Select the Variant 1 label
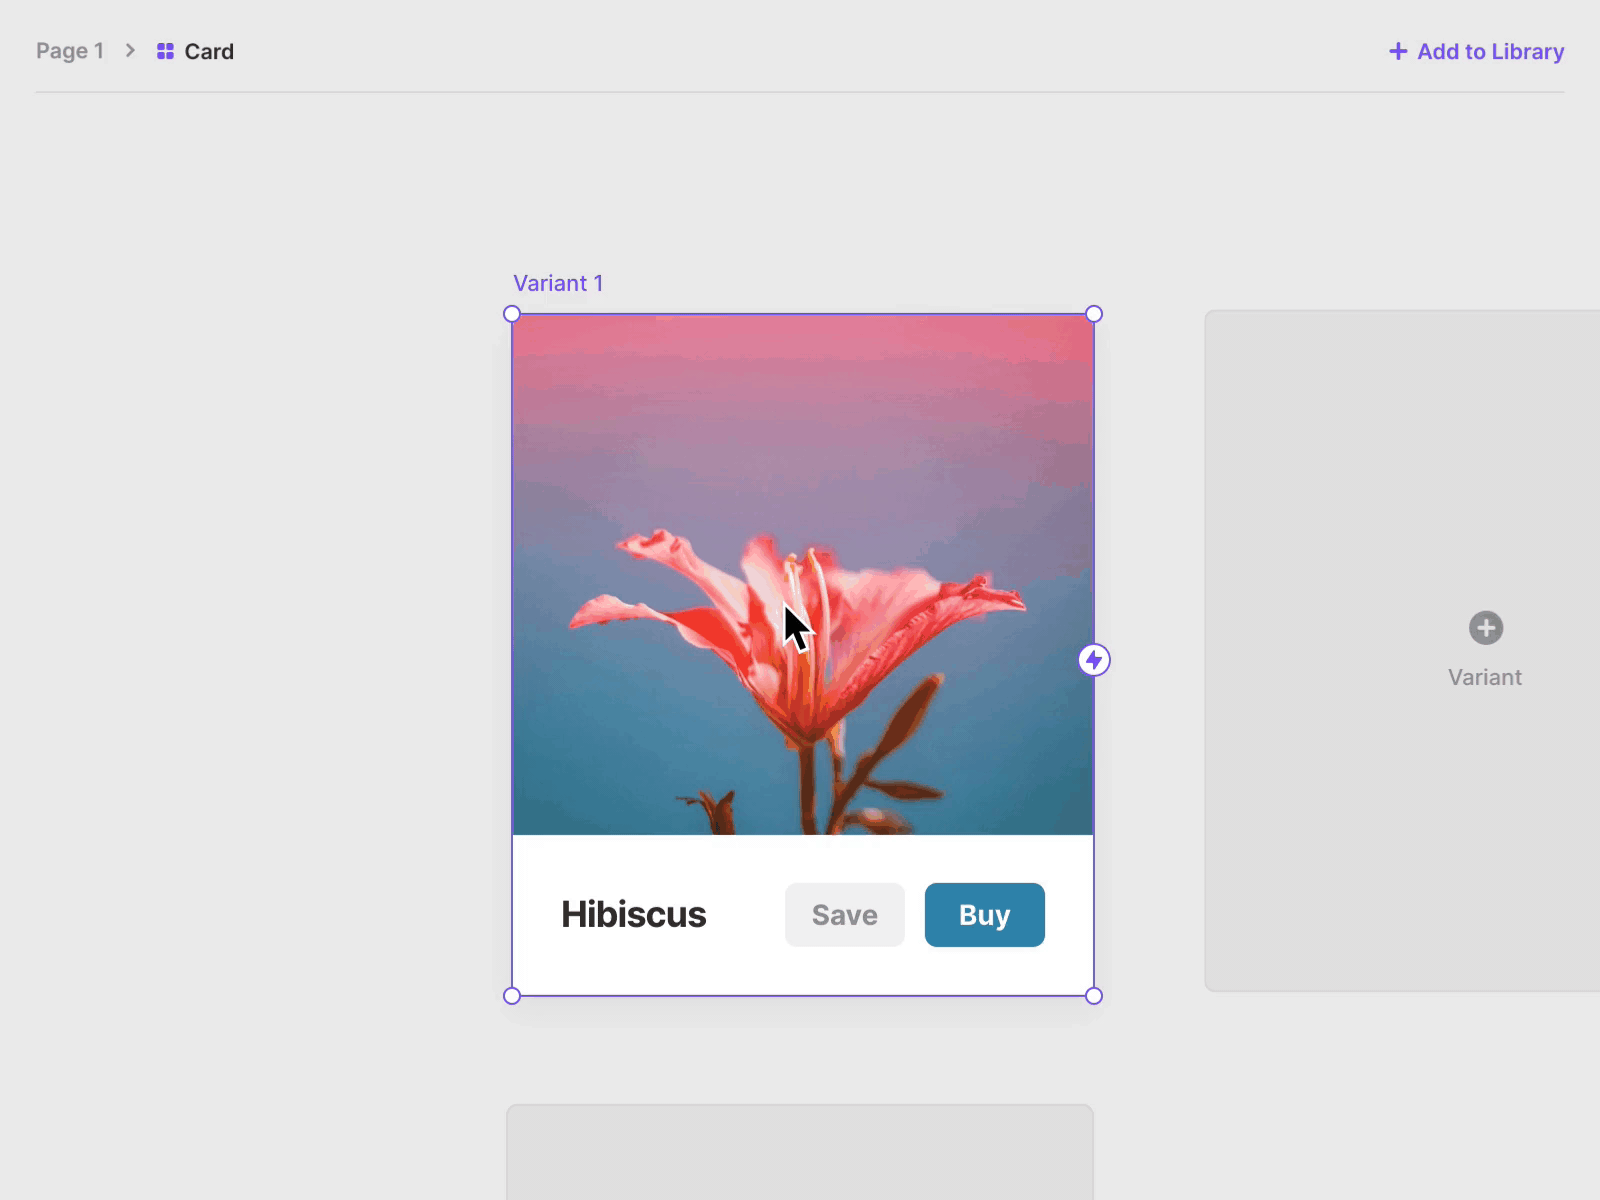Screen dimensions: 1600x1200 coord(558,283)
